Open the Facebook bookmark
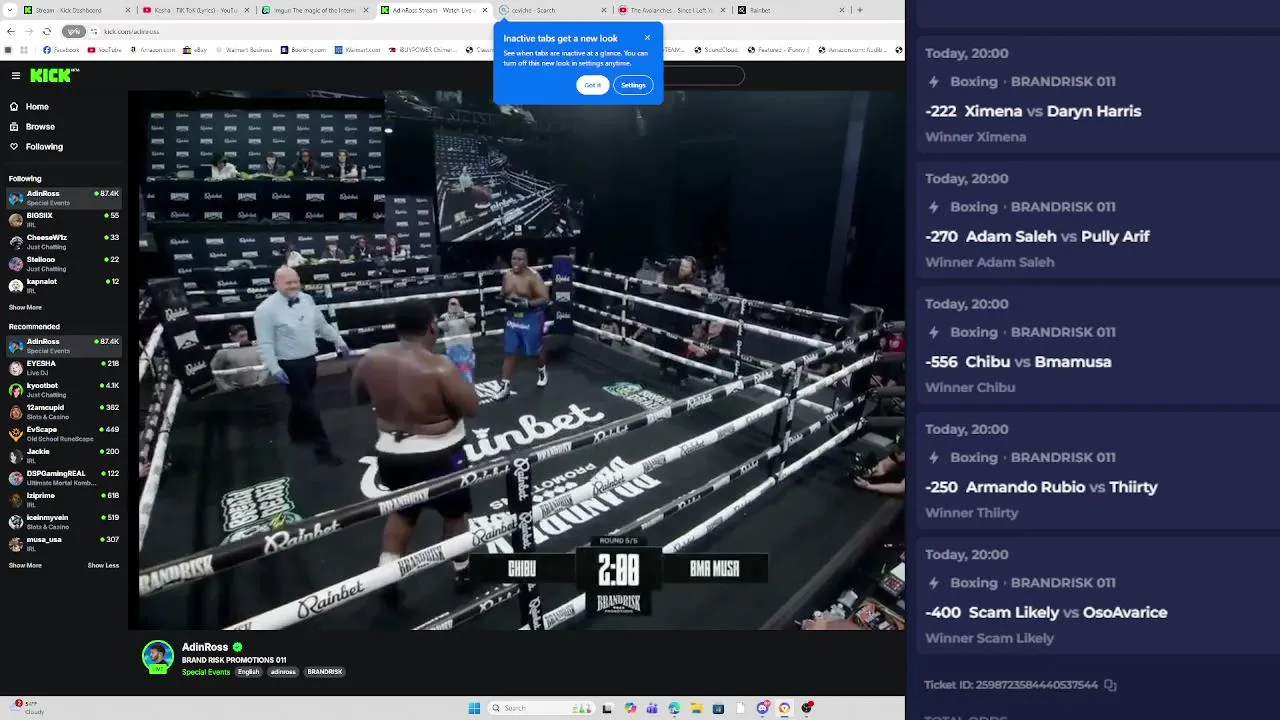 coord(61,49)
